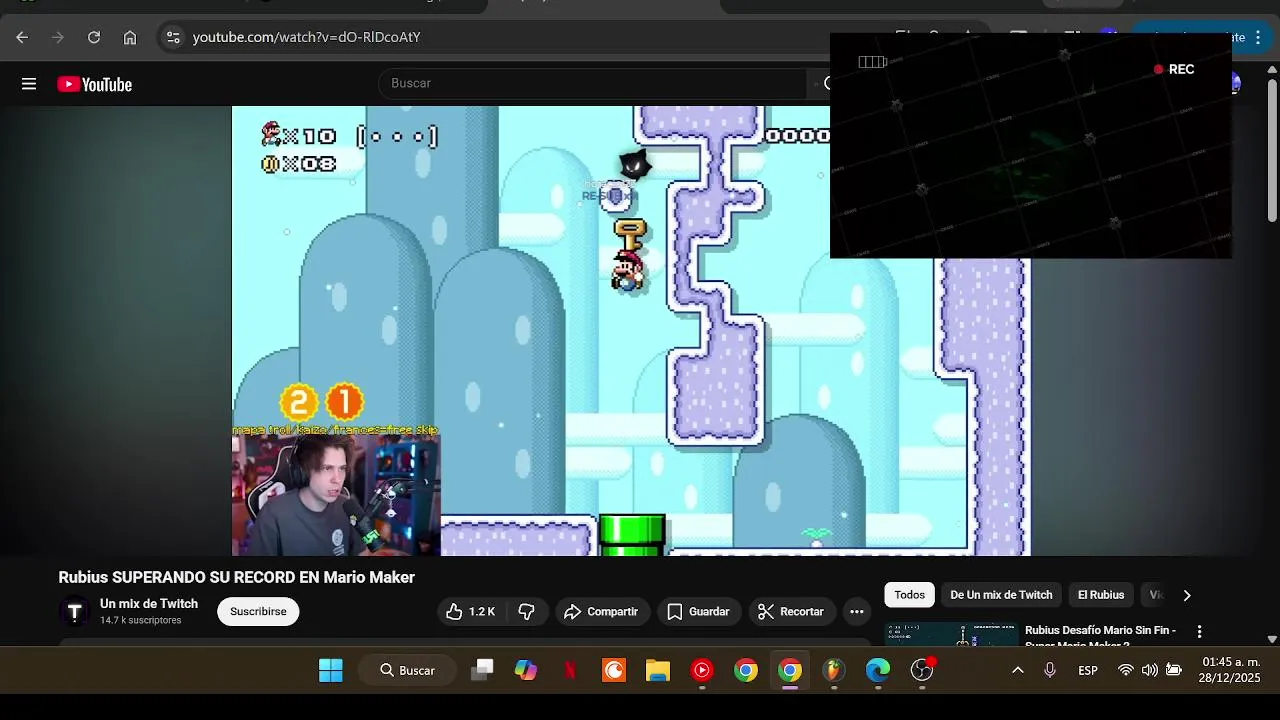Reload the page with the refresh icon

(94, 37)
